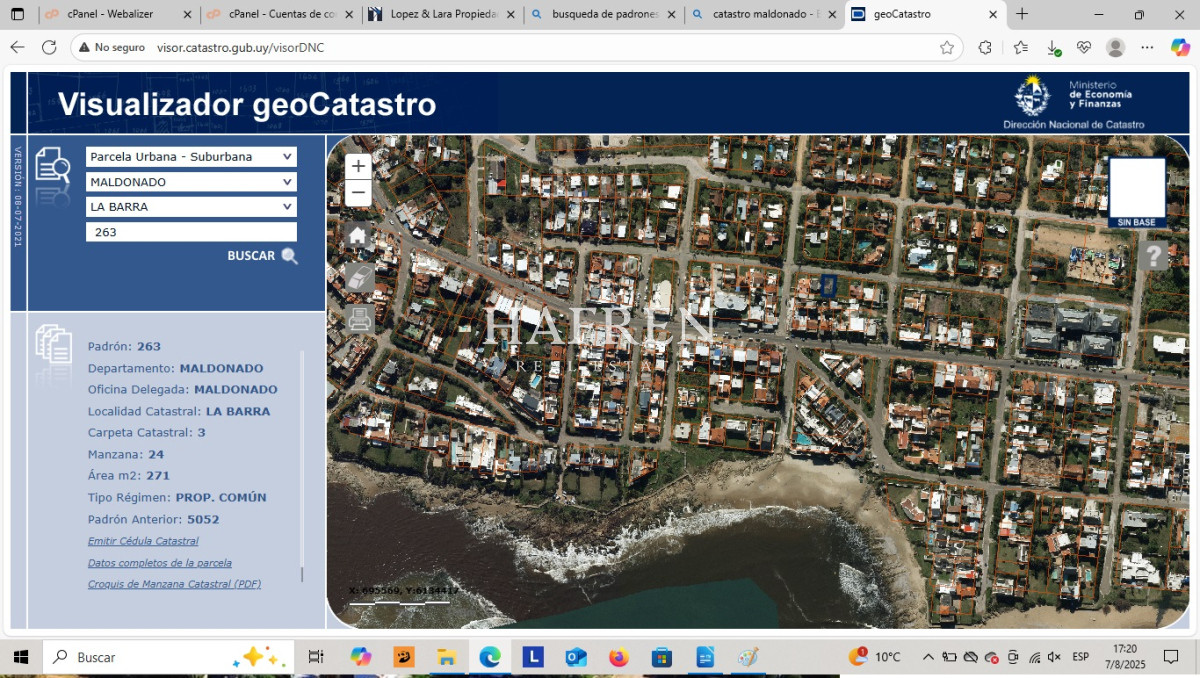The height and width of the screenshot is (678, 1200).
Task: Launch Microsoft Edge from the taskbar
Action: (489, 657)
